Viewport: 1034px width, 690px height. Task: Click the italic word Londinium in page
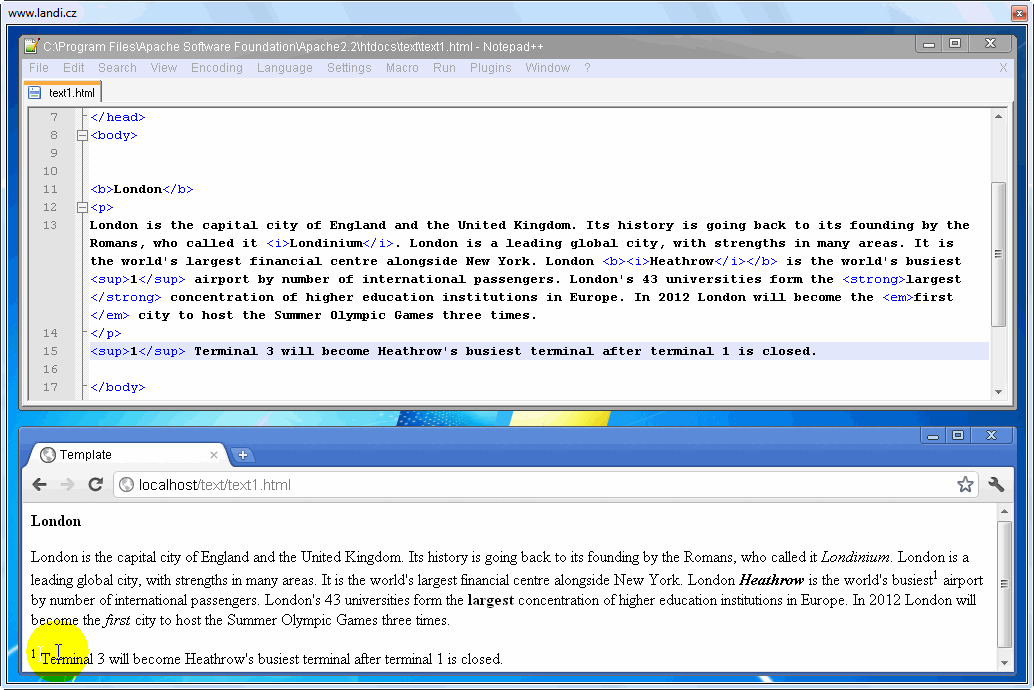[x=855, y=557]
